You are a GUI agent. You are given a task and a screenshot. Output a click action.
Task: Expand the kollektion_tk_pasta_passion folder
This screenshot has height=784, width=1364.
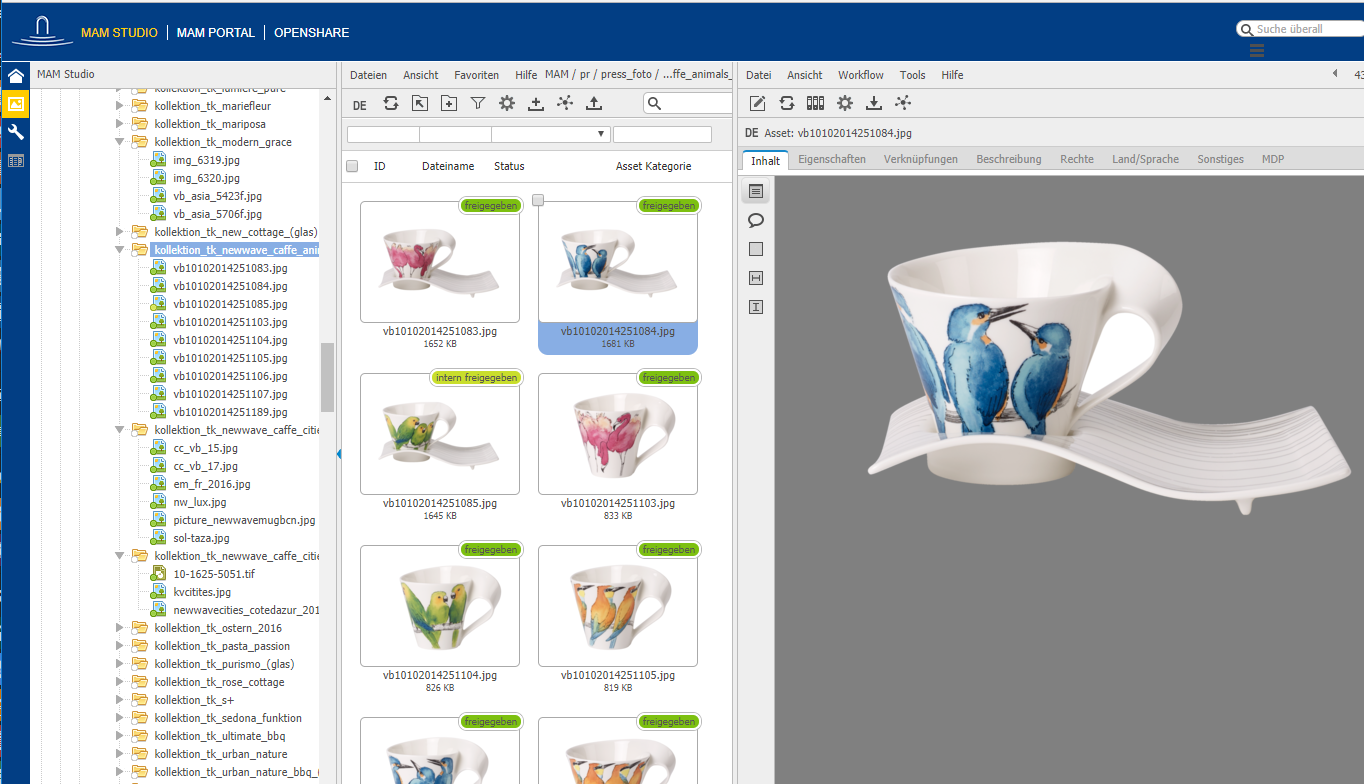point(120,646)
